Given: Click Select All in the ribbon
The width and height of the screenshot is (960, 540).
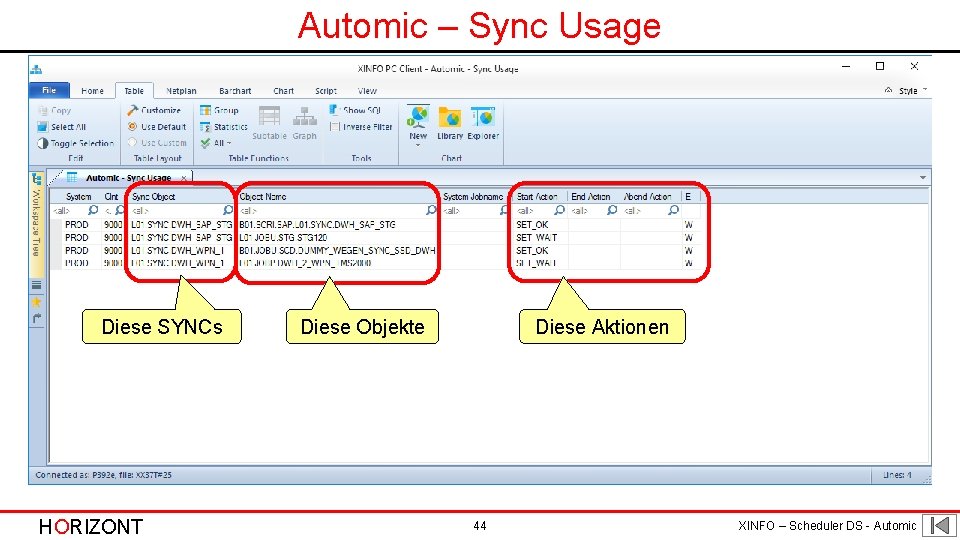Looking at the screenshot, I should 62,127.
